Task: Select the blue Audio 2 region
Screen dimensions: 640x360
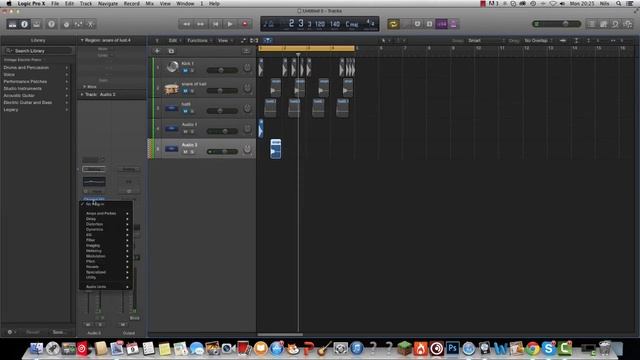Action: (x=276, y=149)
